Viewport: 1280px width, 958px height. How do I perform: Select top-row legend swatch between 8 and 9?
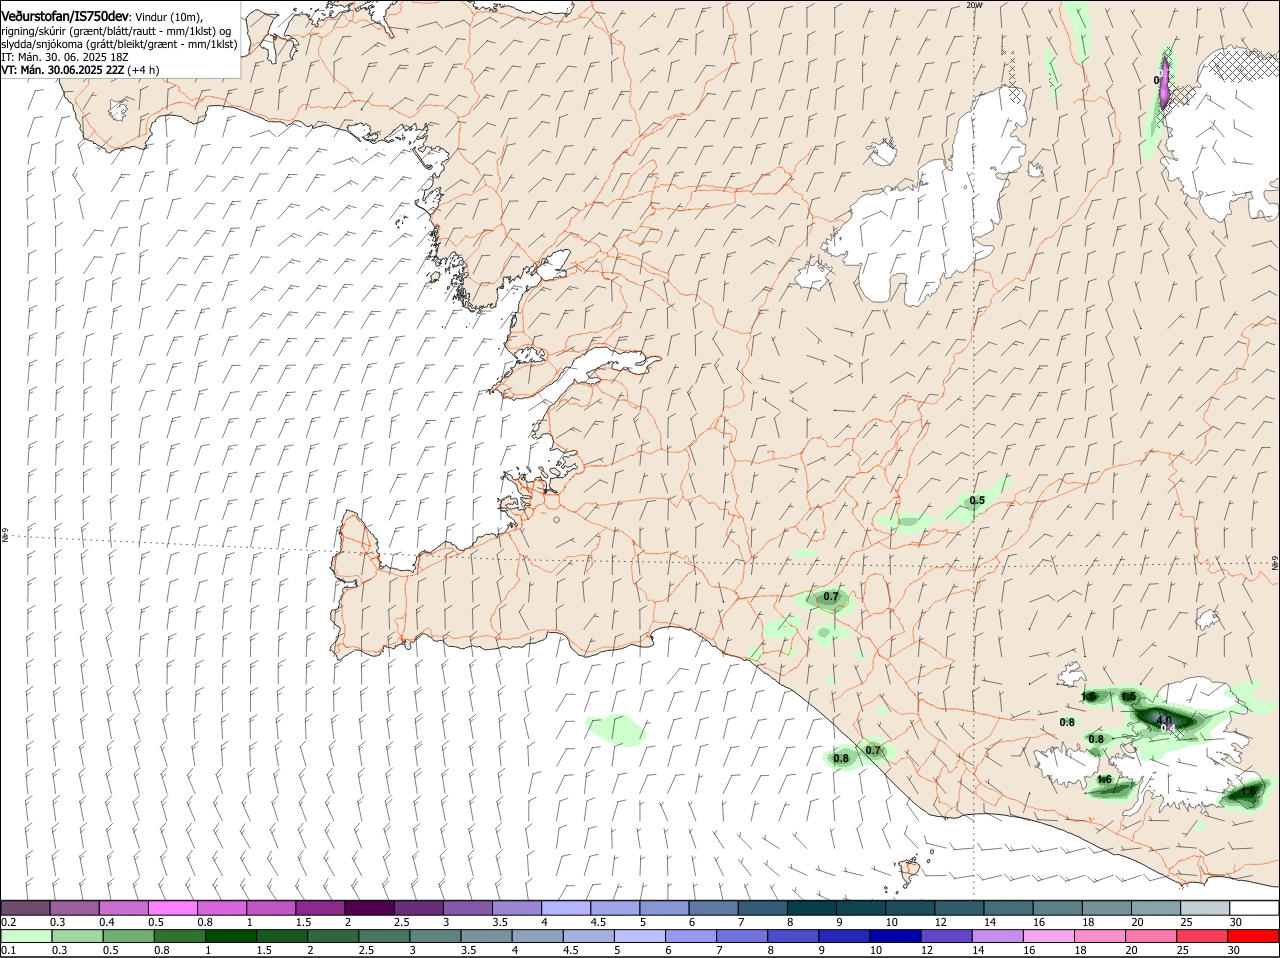pyautogui.click(x=811, y=908)
